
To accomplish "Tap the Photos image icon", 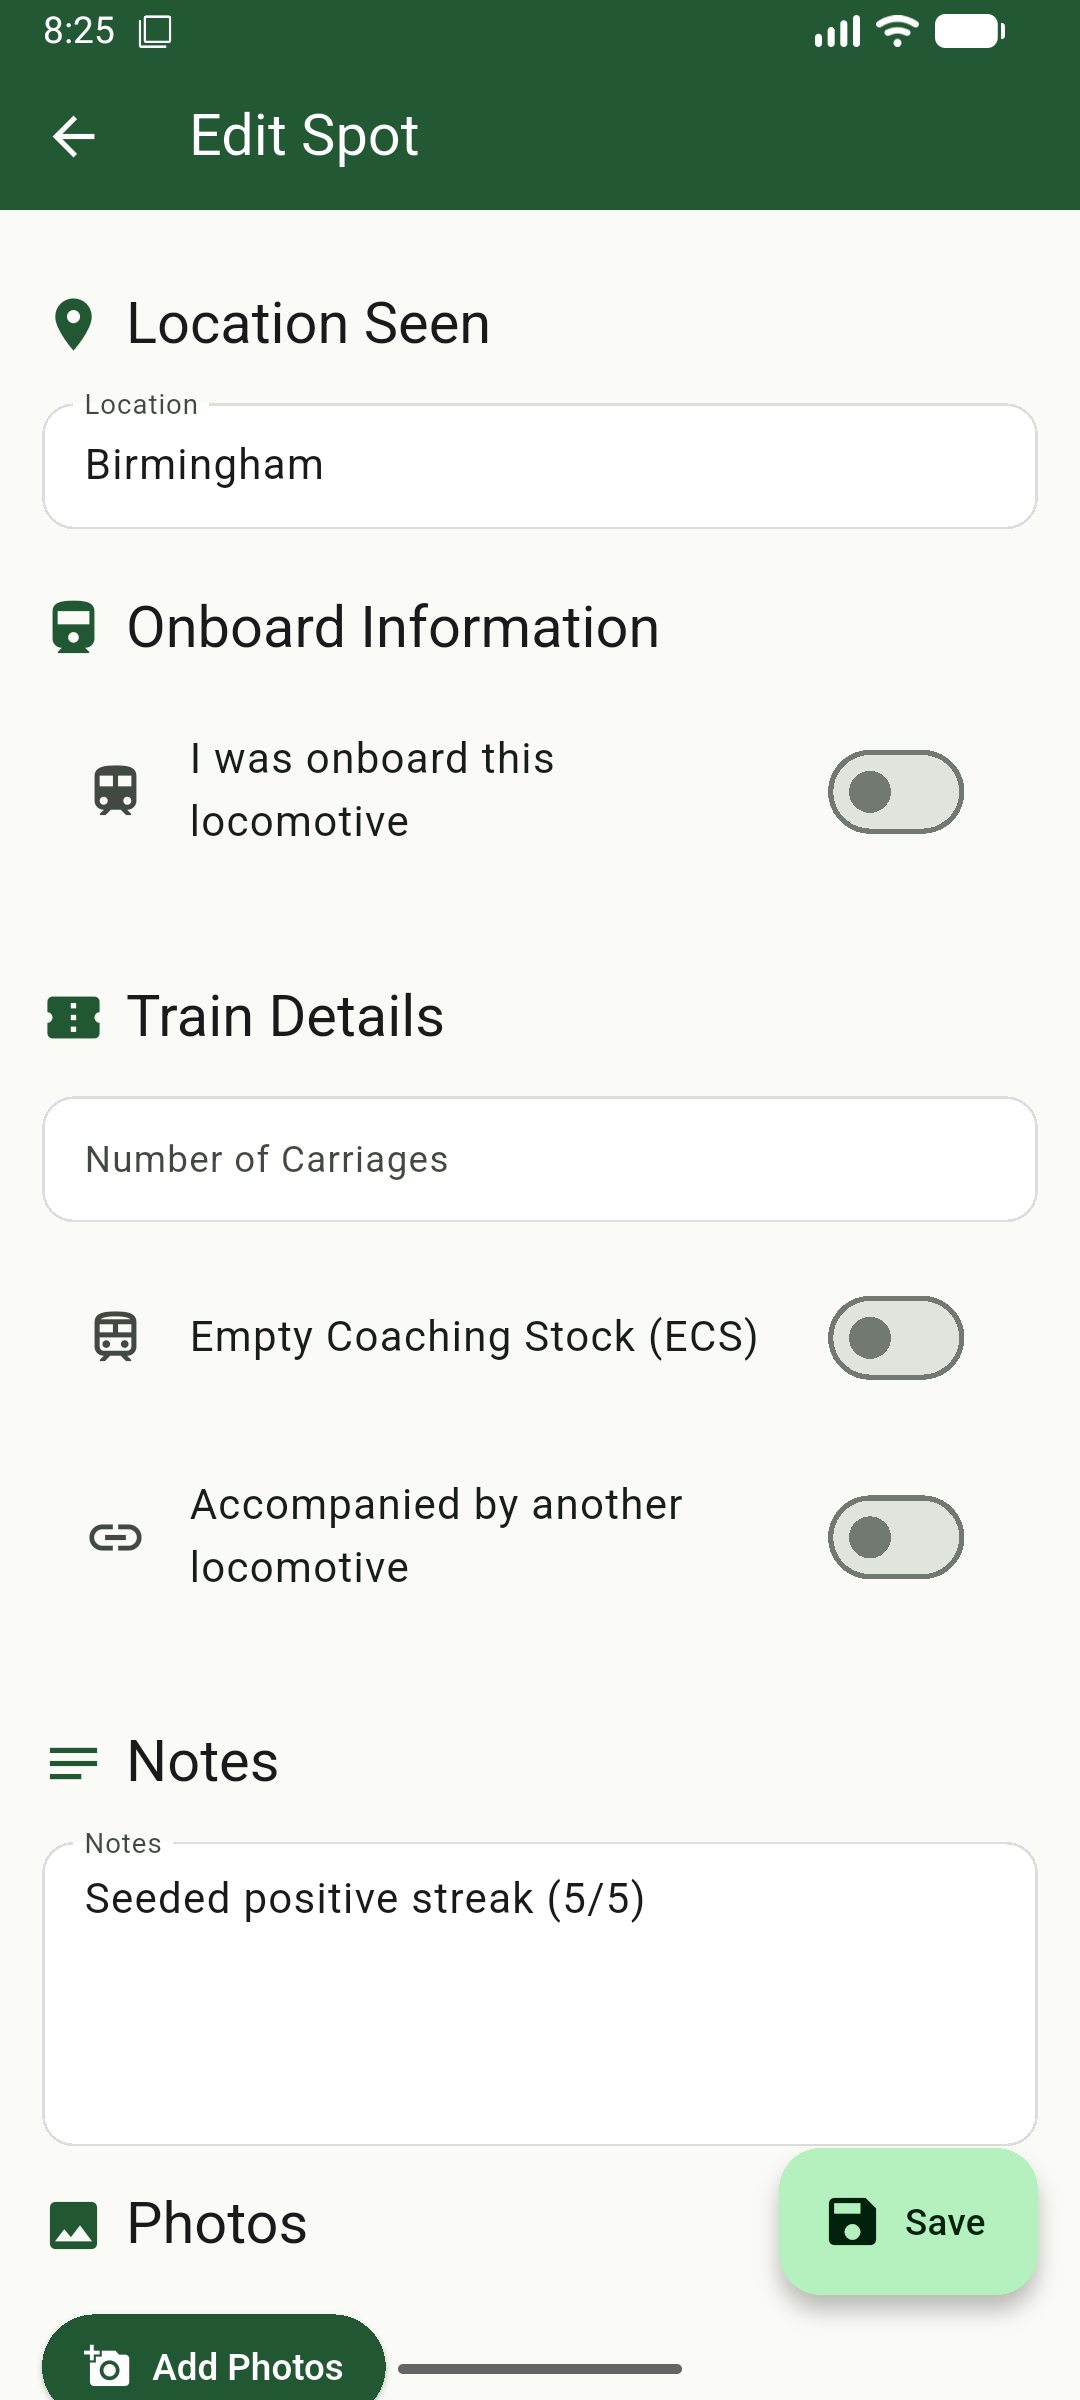I will click(73, 2225).
